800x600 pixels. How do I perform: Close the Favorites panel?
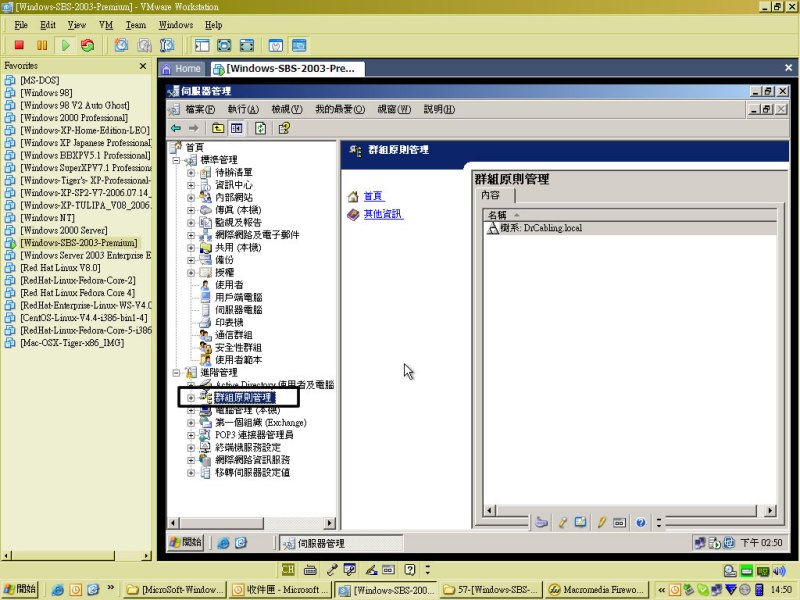tap(143, 66)
